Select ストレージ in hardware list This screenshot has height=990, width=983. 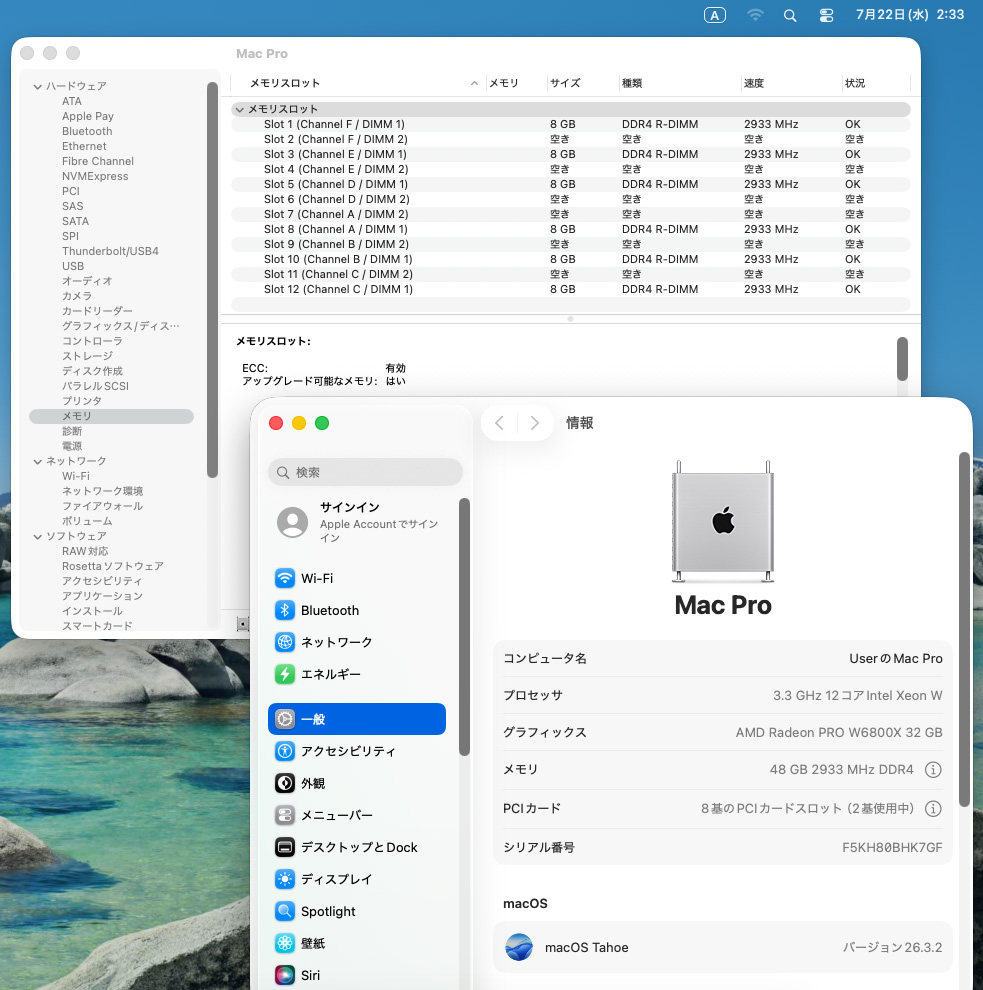tap(88, 356)
